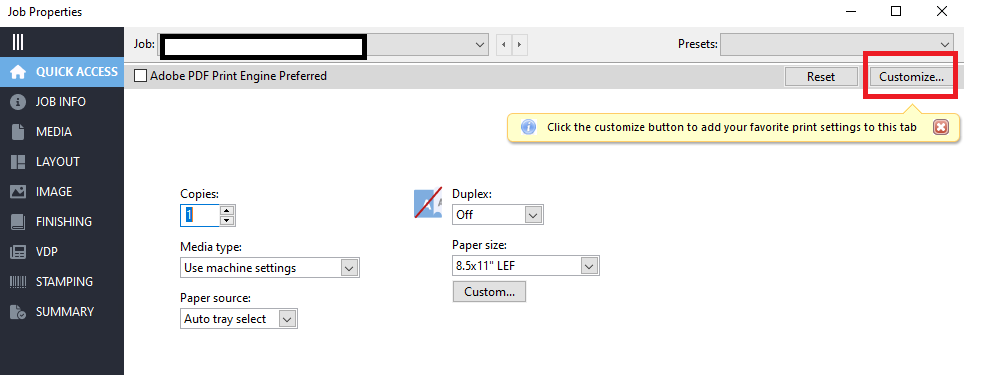Maximize the Job Properties window
The height and width of the screenshot is (375, 991).
coord(896,11)
